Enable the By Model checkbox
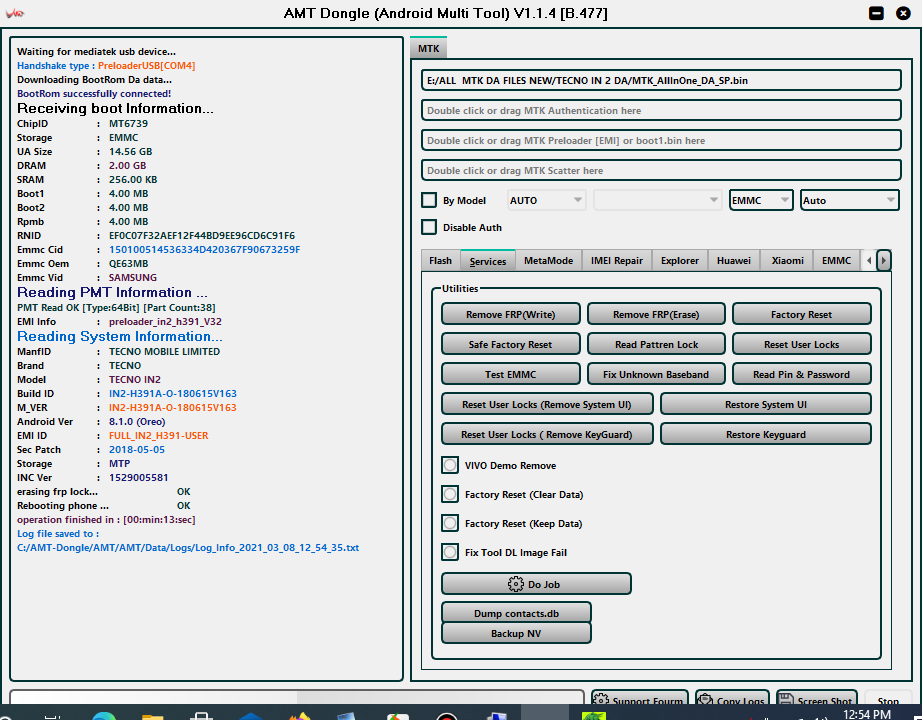The width and height of the screenshot is (922, 720). click(429, 200)
